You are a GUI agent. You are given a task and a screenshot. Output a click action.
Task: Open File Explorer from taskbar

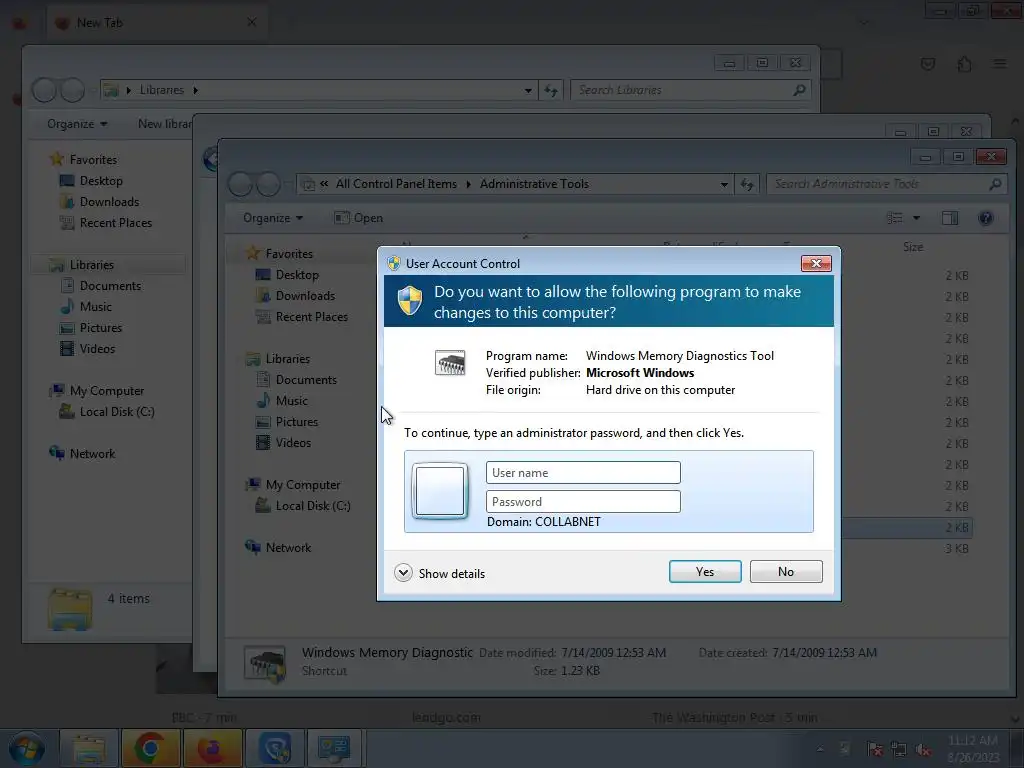click(89, 748)
